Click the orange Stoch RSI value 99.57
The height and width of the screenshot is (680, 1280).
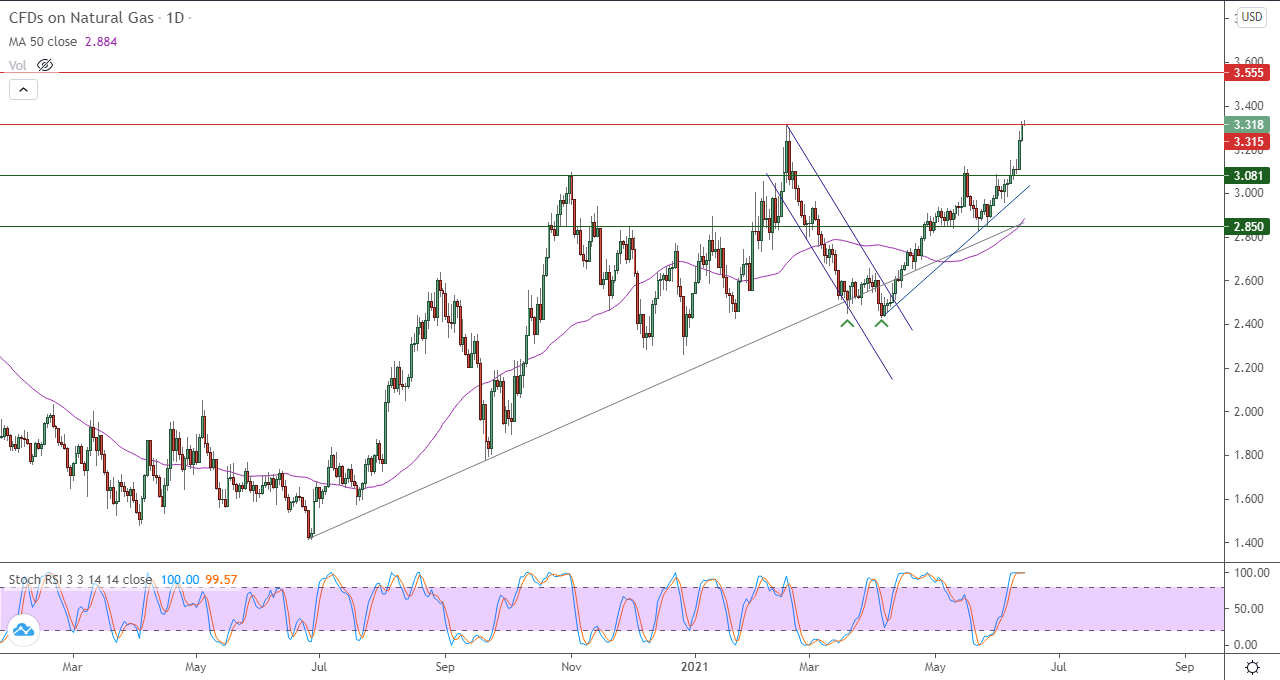click(x=219, y=579)
